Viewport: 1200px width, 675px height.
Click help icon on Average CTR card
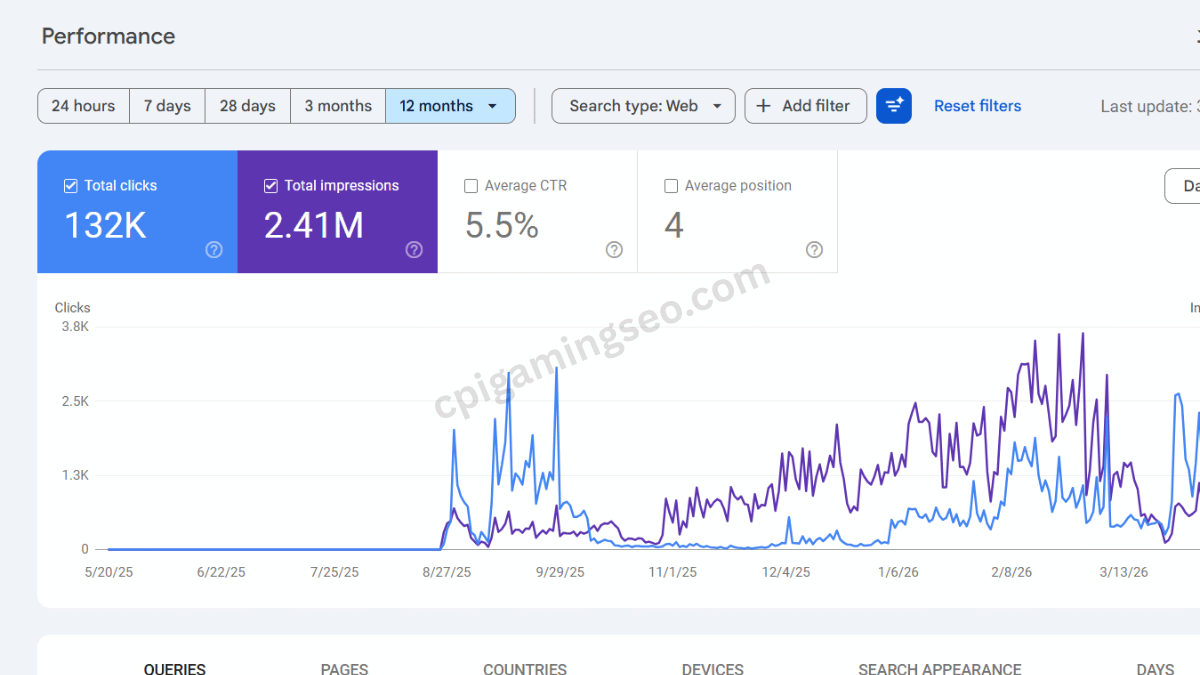tap(614, 250)
